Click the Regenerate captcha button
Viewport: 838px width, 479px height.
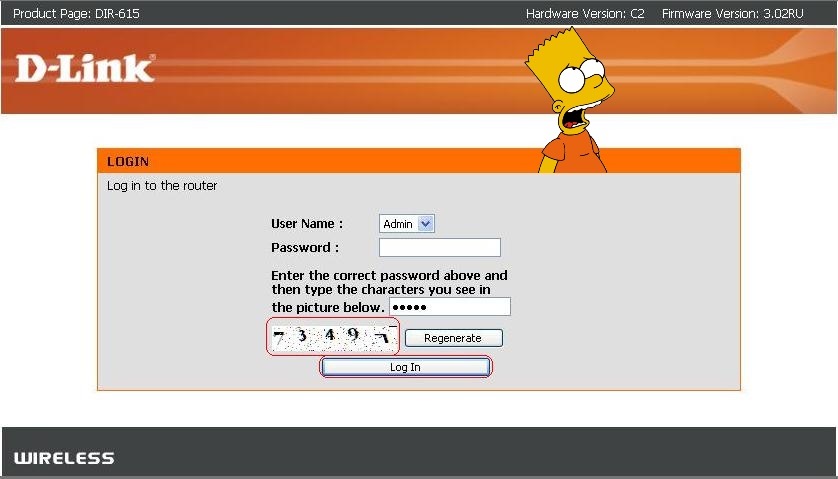453,338
